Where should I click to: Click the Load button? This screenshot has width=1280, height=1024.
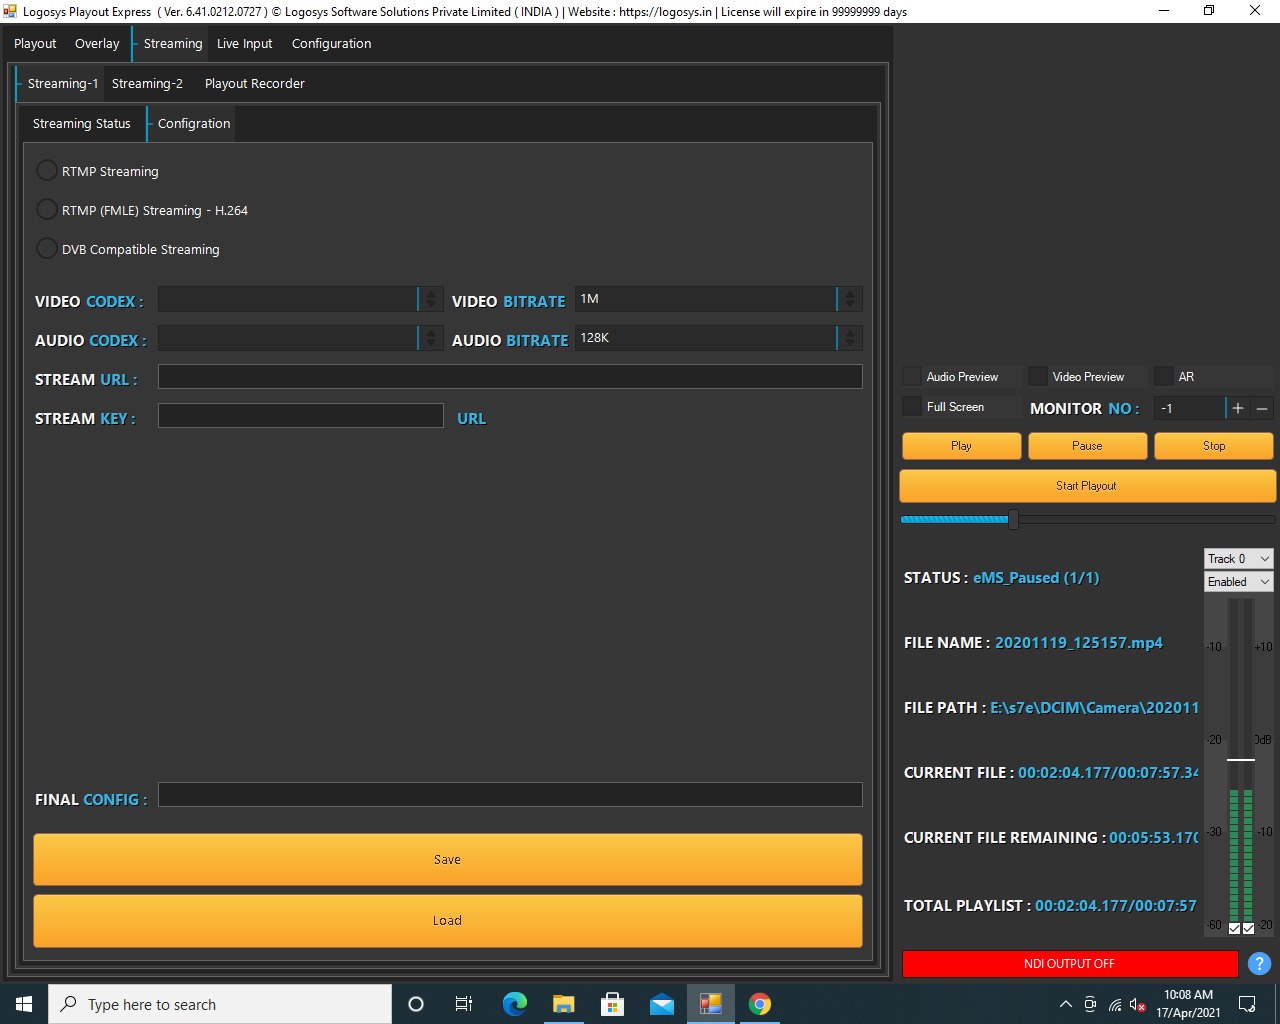tap(448, 920)
